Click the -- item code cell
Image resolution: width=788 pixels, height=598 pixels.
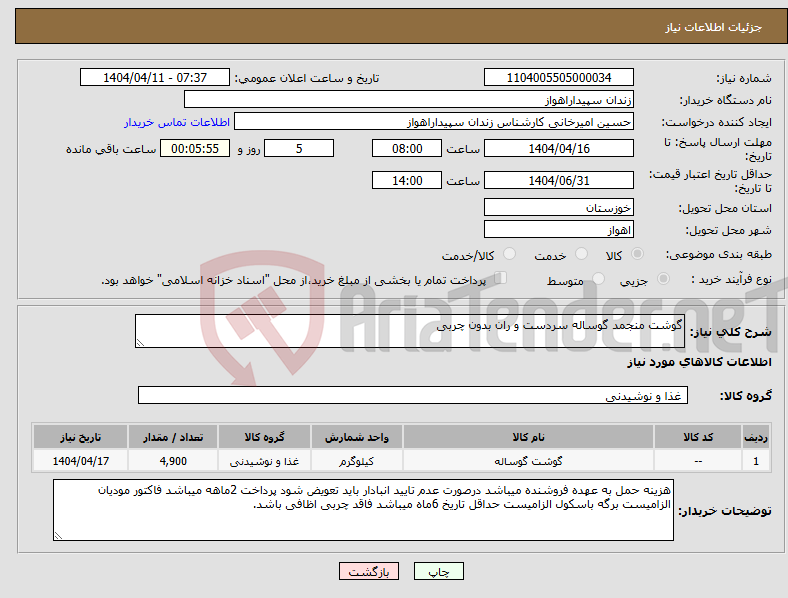[698, 460]
